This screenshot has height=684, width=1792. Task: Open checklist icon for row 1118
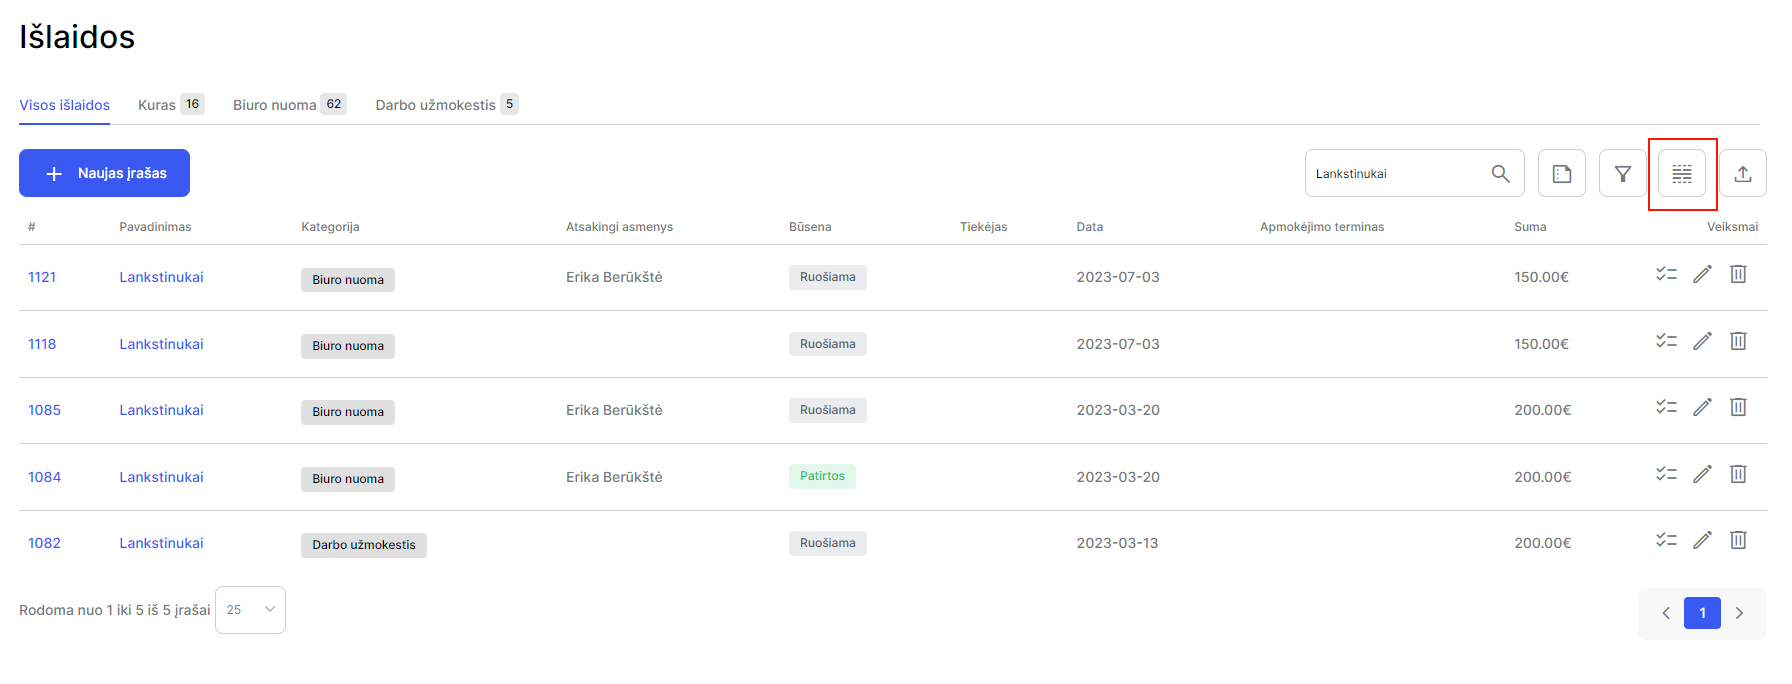click(x=1666, y=341)
